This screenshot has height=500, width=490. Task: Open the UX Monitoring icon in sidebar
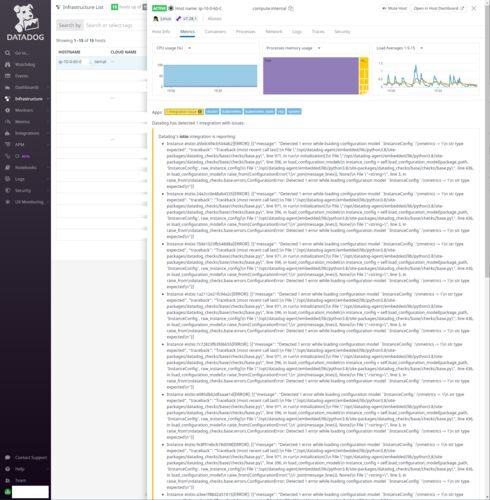(7, 202)
